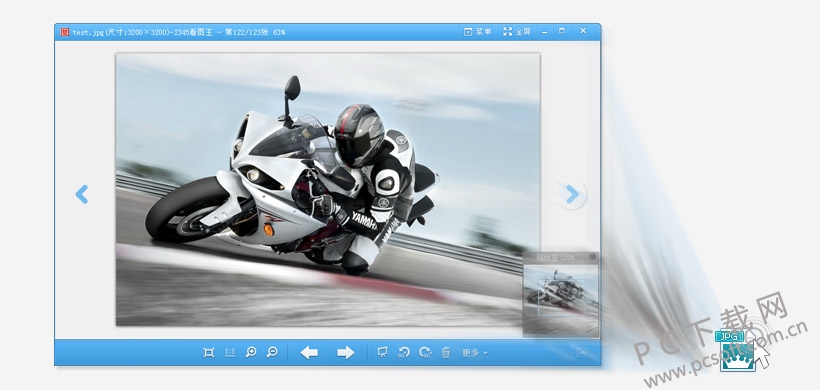Close the navigator thumbnail overlay panel
This screenshot has height=390, width=820.
coord(593,257)
